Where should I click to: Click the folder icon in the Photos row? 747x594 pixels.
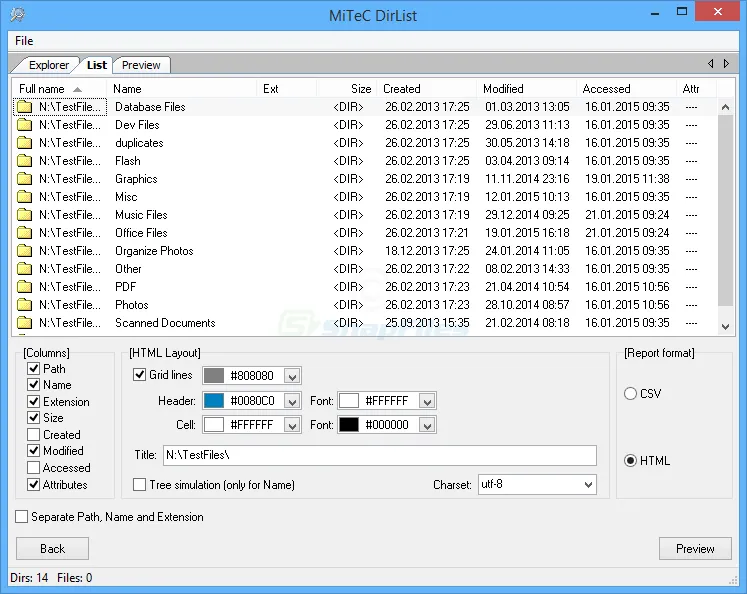click(x=24, y=305)
